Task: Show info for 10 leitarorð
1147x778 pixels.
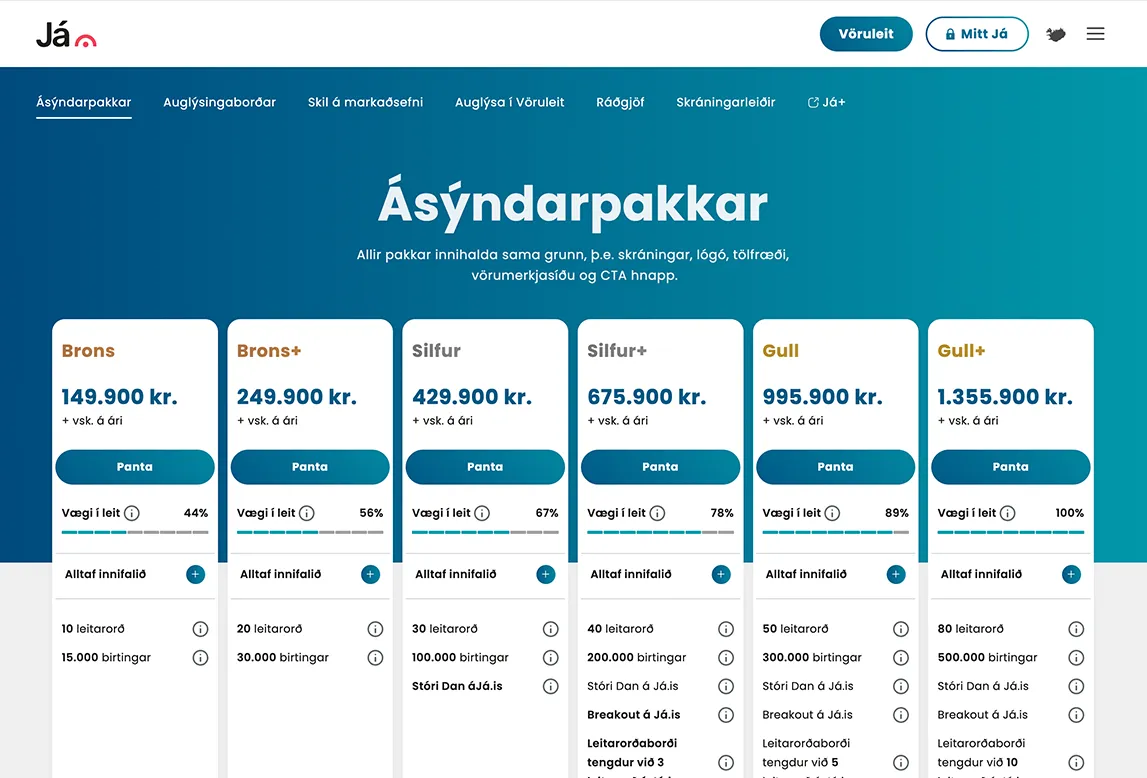Action: 200,629
